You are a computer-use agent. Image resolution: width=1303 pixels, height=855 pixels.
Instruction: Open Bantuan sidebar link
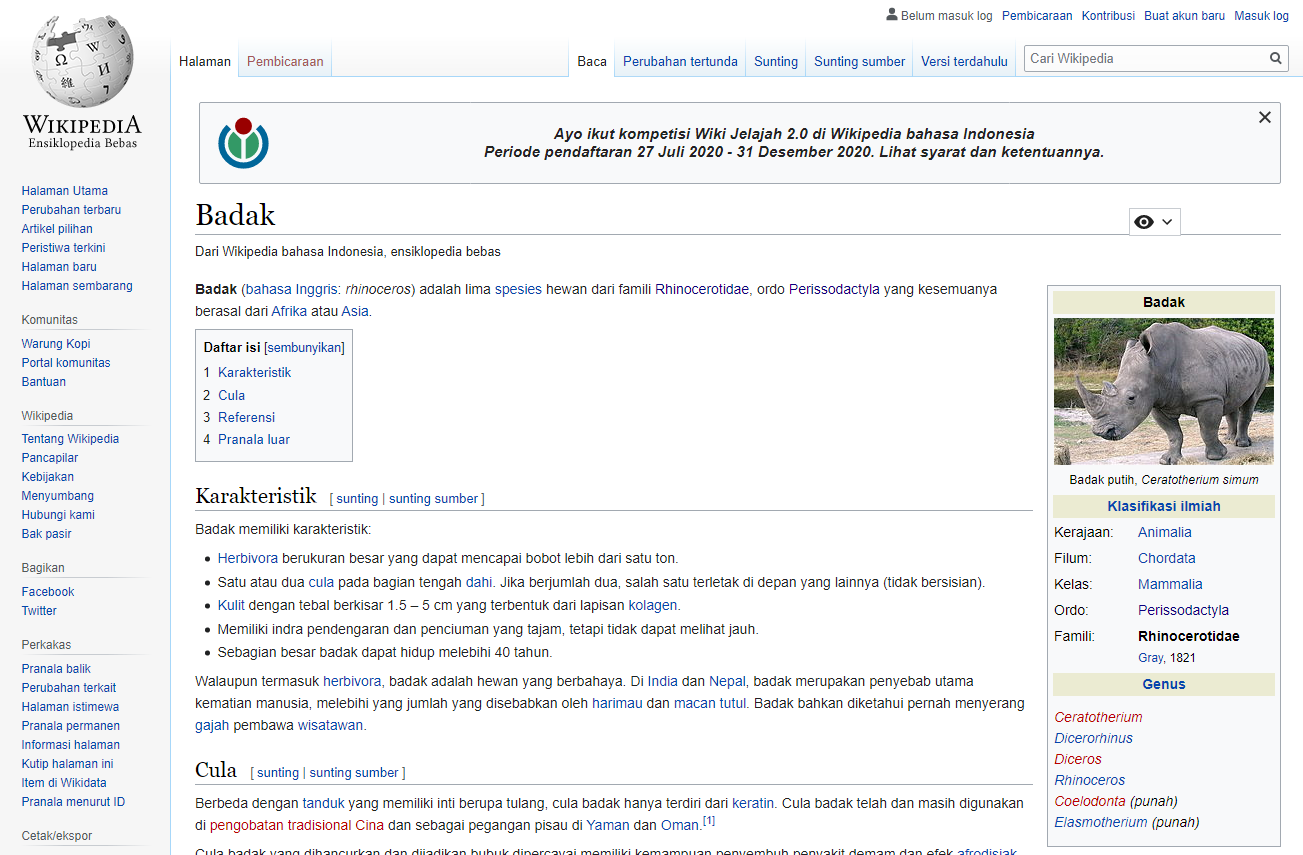[44, 382]
